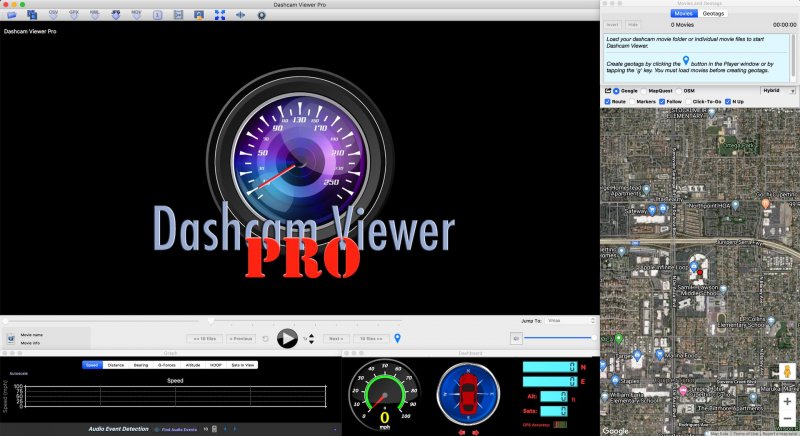The height and width of the screenshot is (436, 800).
Task: Click the movie playback position slider
Action: pyautogui.click(x=102, y=321)
